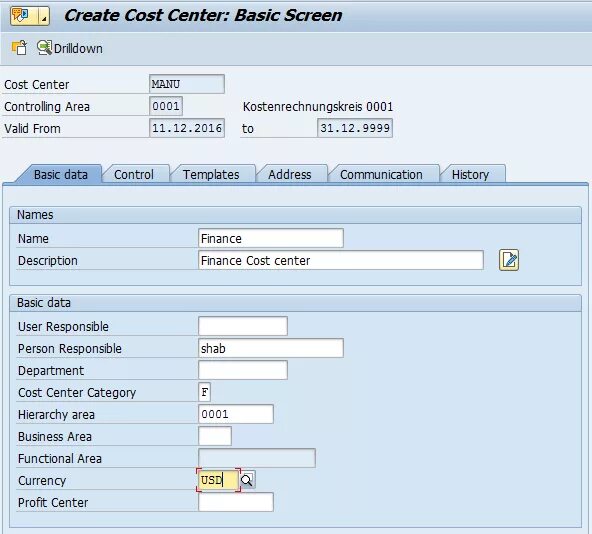Screen dimensions: 592x534
Task: Click the Controlling Area label
Action: [x=47, y=107]
